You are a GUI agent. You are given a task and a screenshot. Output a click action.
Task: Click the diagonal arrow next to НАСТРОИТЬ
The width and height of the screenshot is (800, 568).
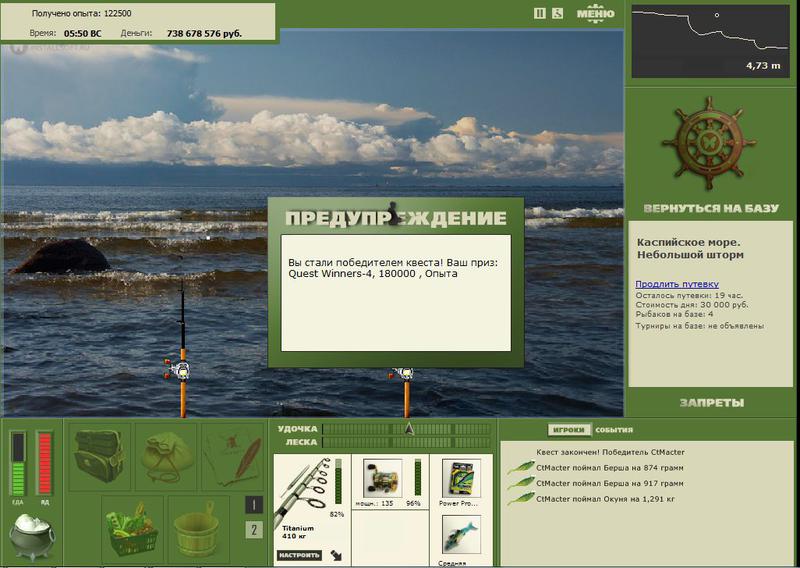336,555
